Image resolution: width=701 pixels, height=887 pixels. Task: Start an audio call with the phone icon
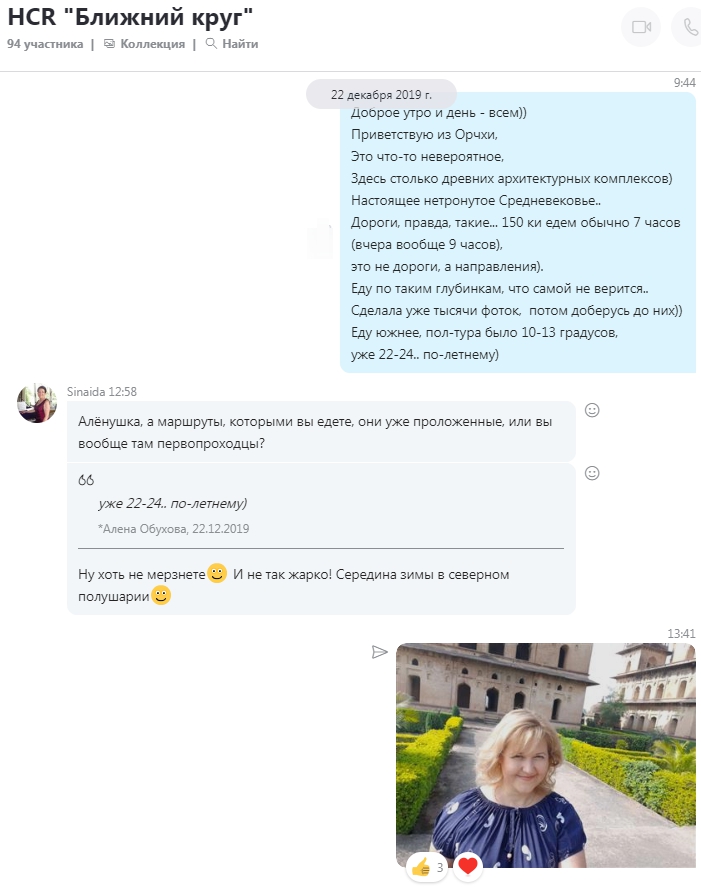(689, 27)
